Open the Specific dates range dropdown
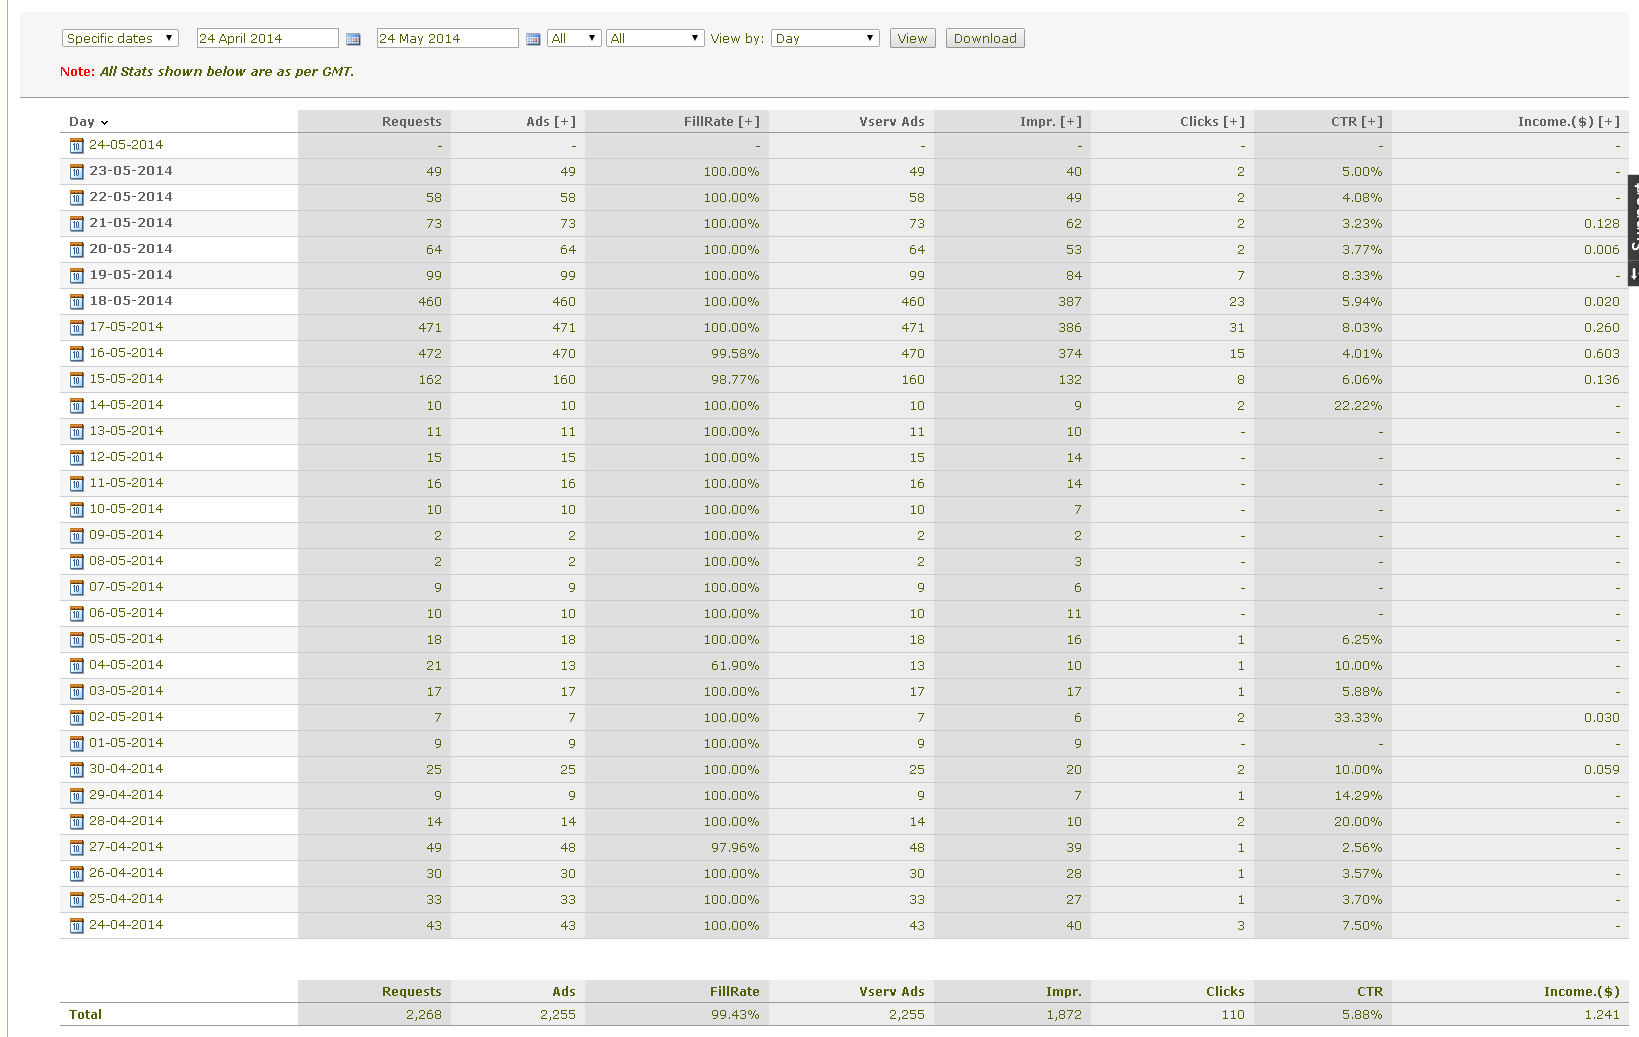Viewport: 1639px width, 1037px height. (120, 38)
